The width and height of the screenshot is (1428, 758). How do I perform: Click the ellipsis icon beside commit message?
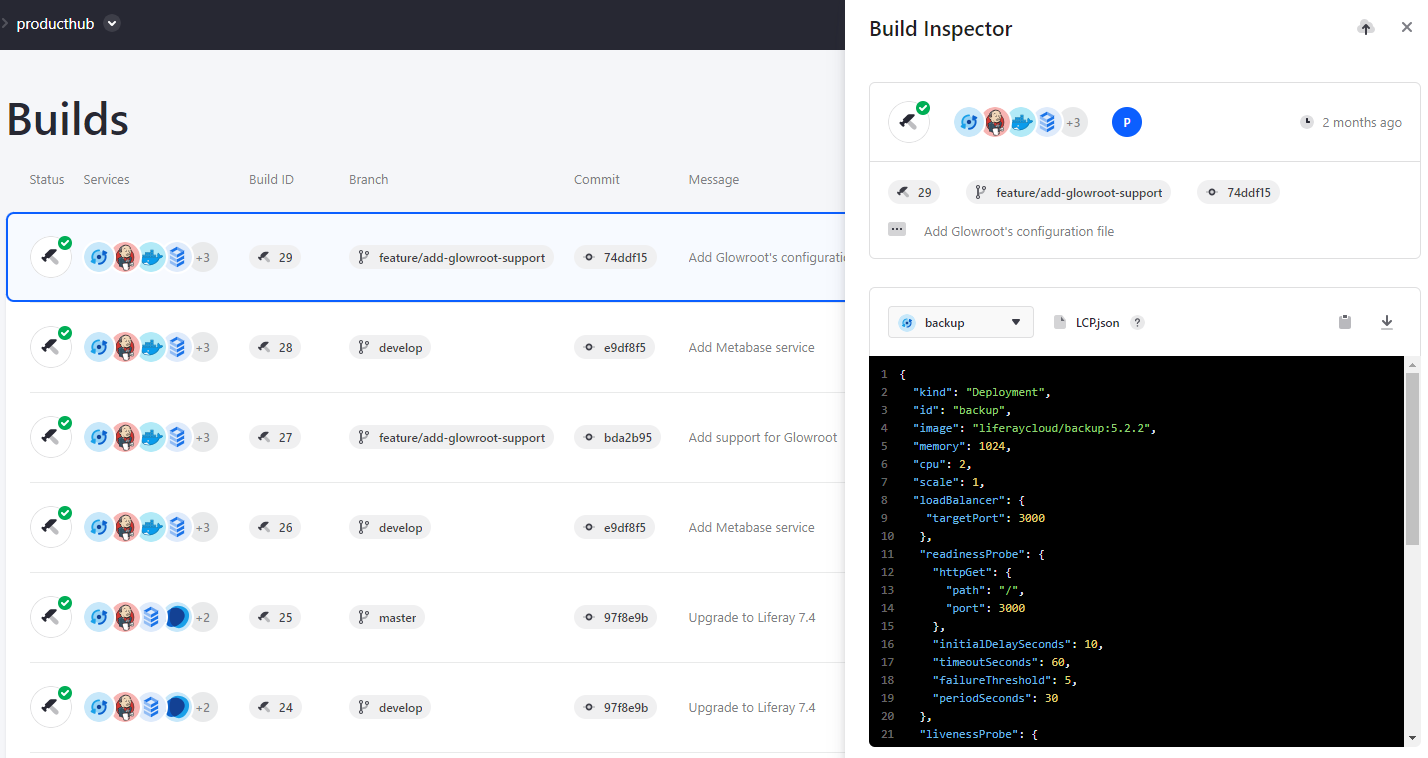click(x=897, y=230)
